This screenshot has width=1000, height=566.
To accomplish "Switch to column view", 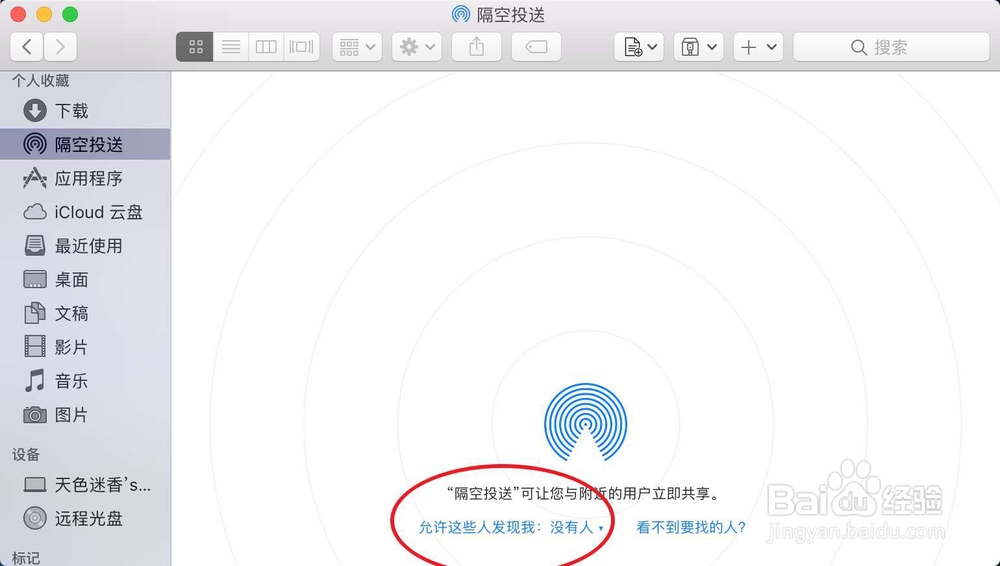I will coord(266,47).
